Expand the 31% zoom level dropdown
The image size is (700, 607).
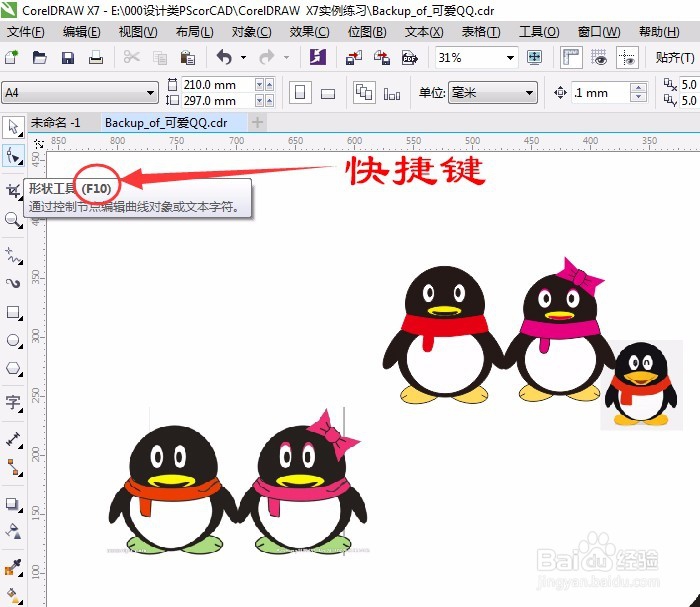click(510, 58)
